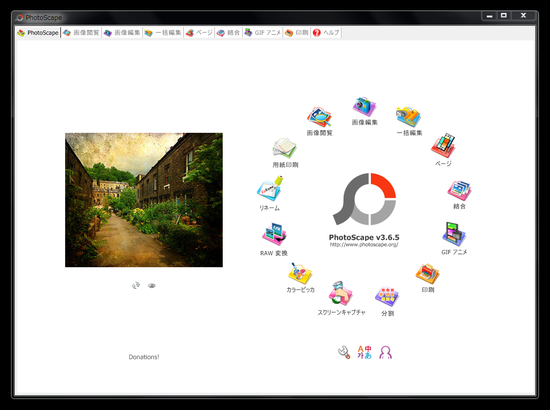Open the photoscape.org website link
The image size is (550, 410).
click(x=364, y=244)
